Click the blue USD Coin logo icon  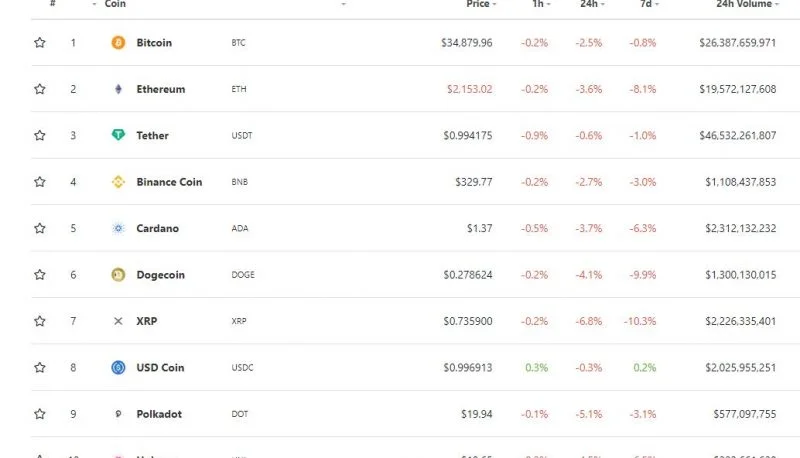118,367
